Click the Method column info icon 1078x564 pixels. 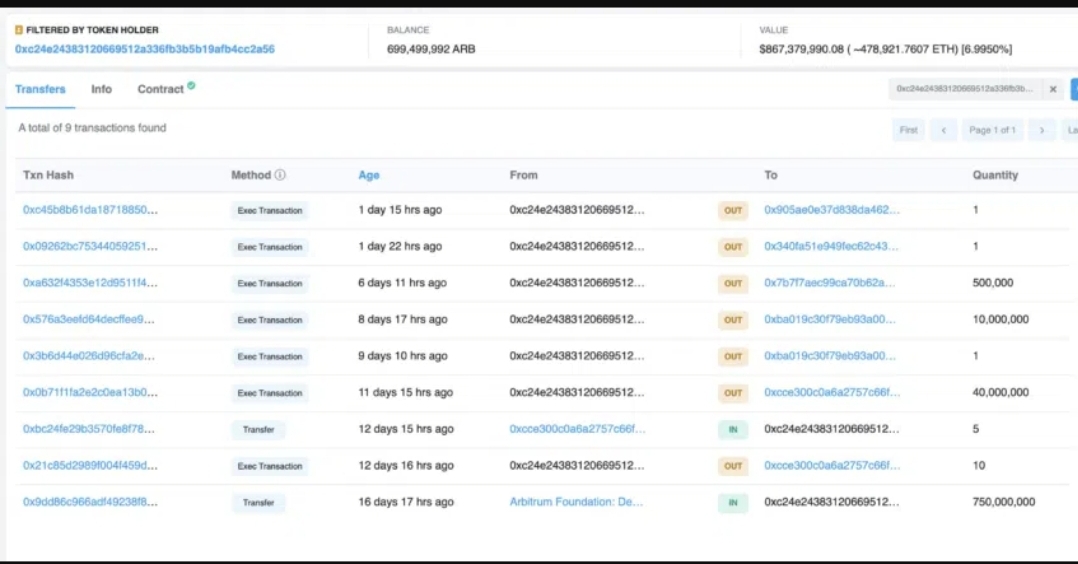(280, 175)
